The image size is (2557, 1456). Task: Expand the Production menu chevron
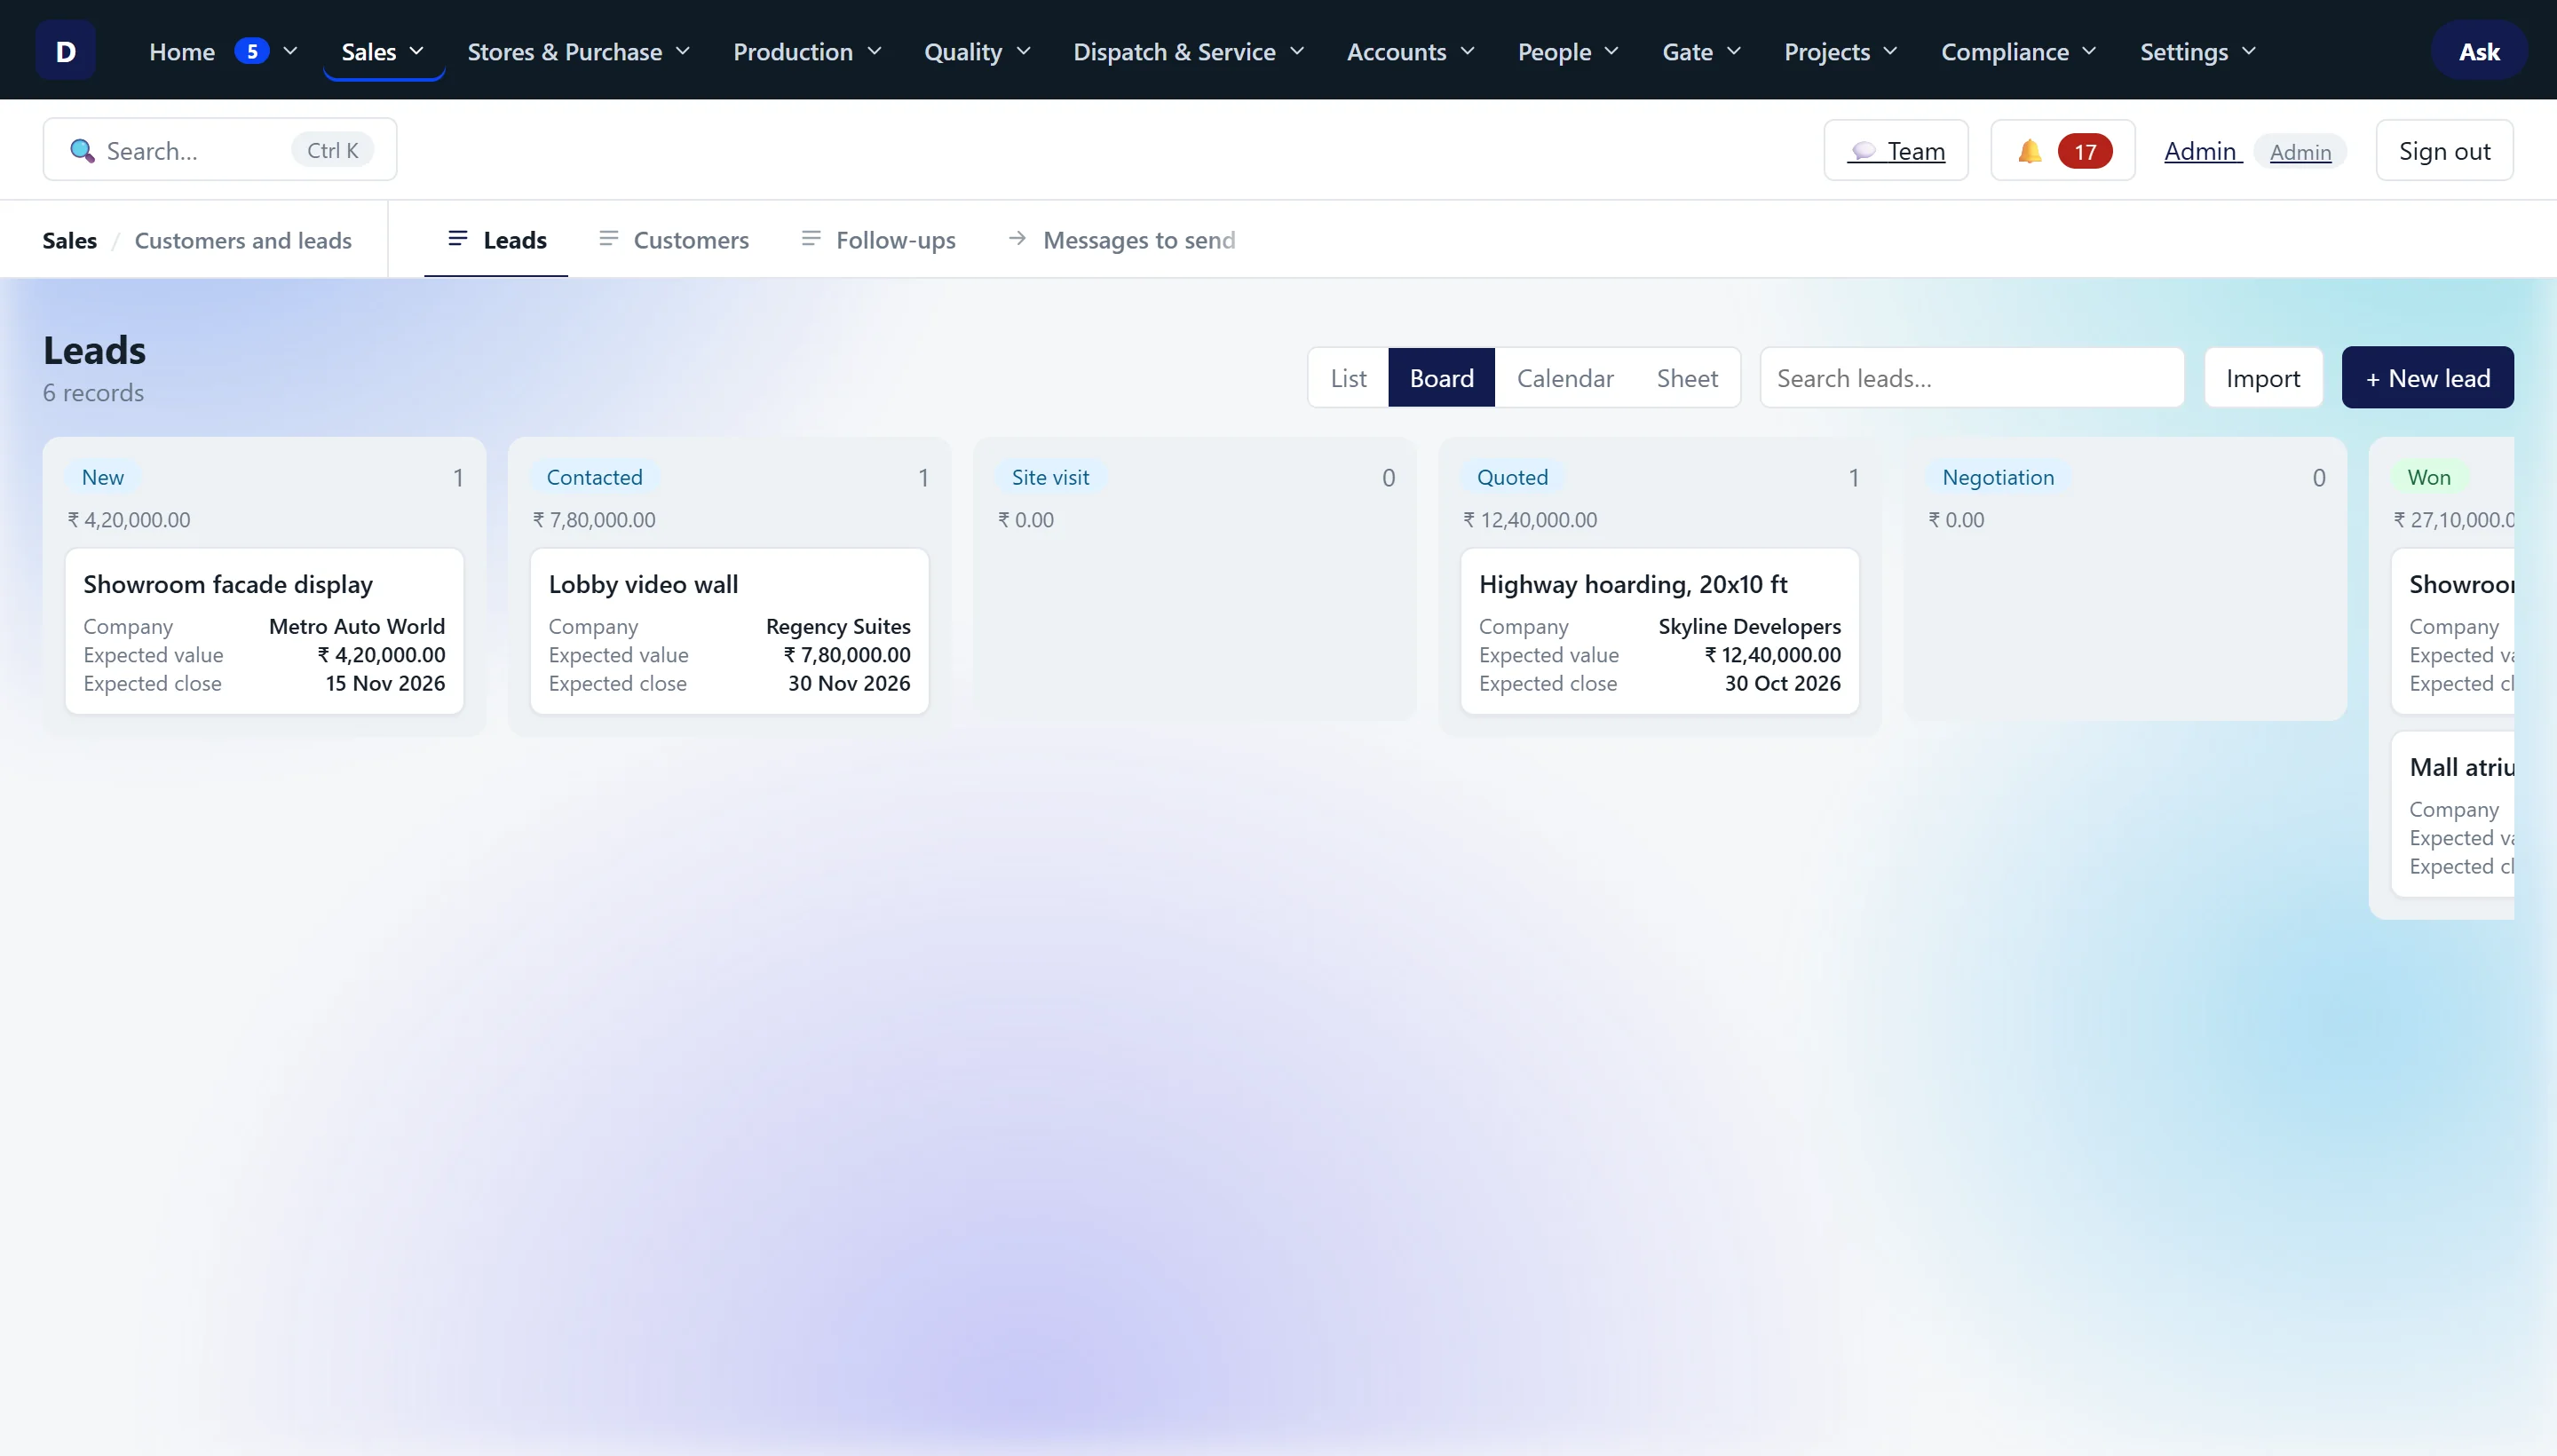coord(874,51)
